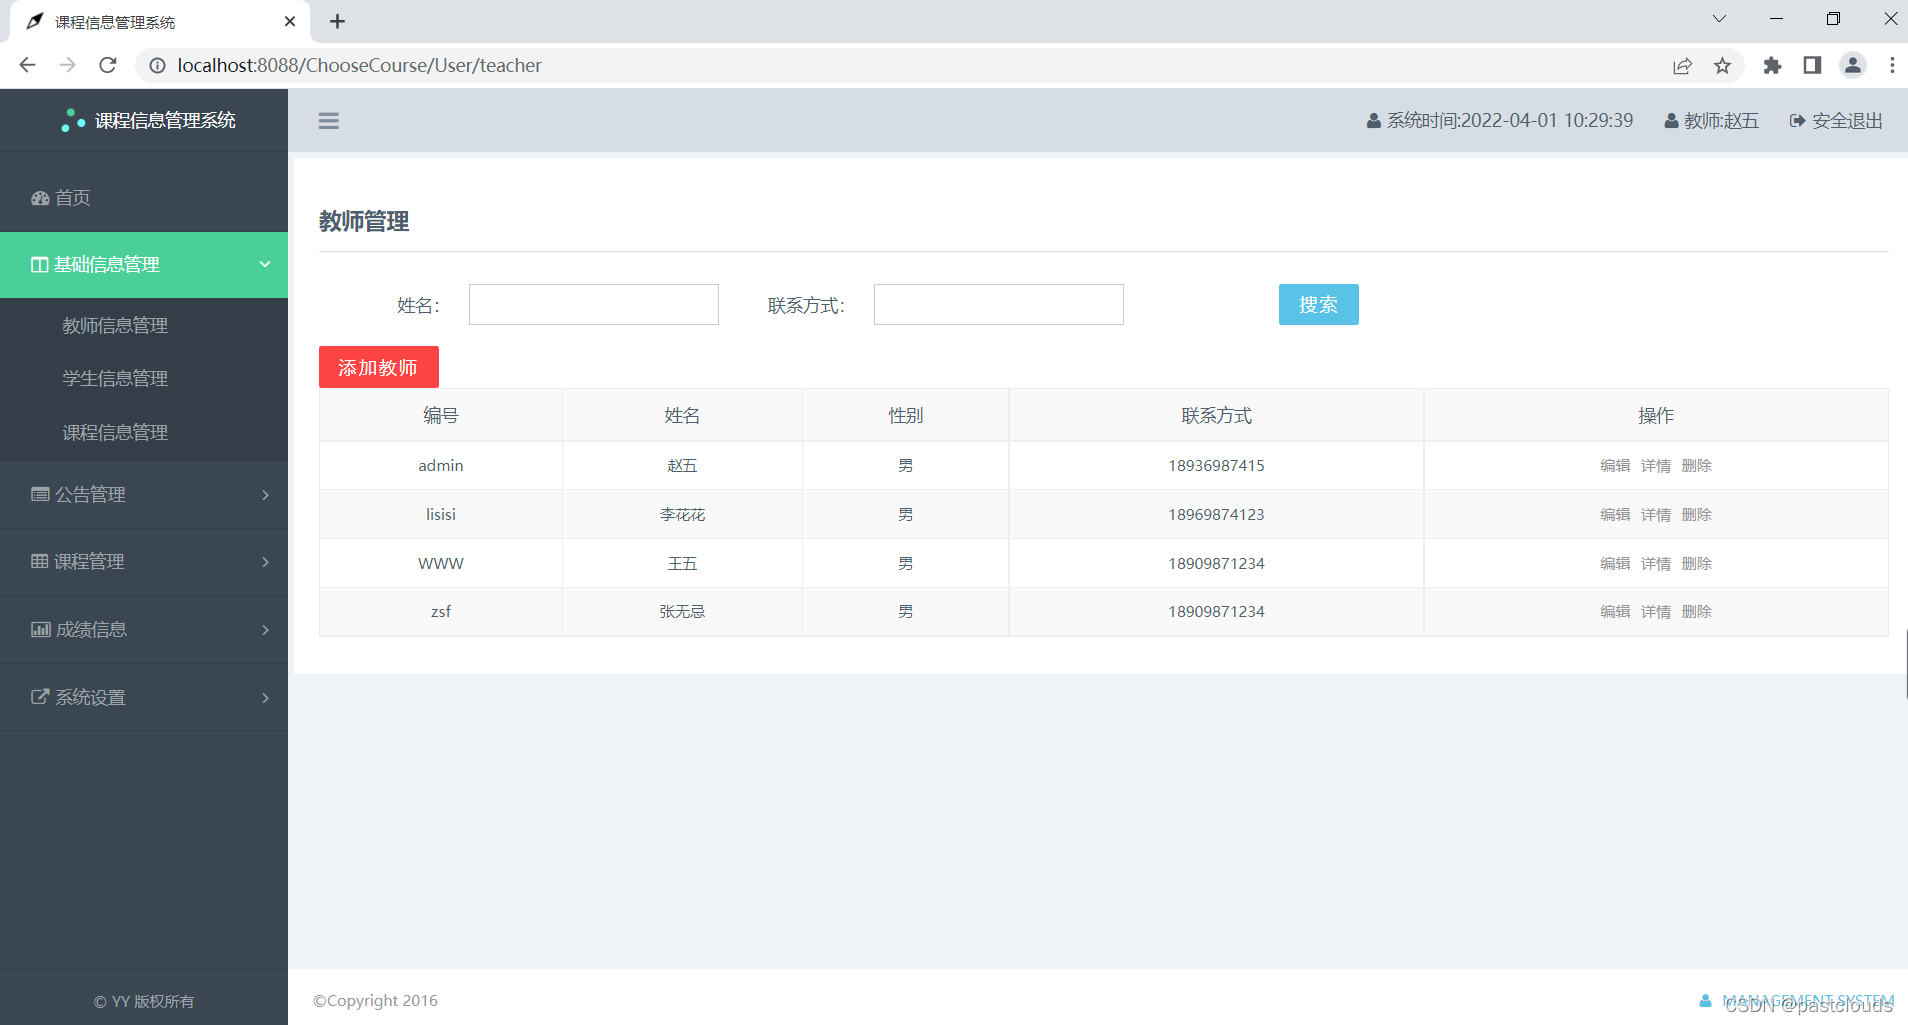The width and height of the screenshot is (1908, 1025).
Task: Expand the 公告管理 section chevron
Action: (264, 495)
